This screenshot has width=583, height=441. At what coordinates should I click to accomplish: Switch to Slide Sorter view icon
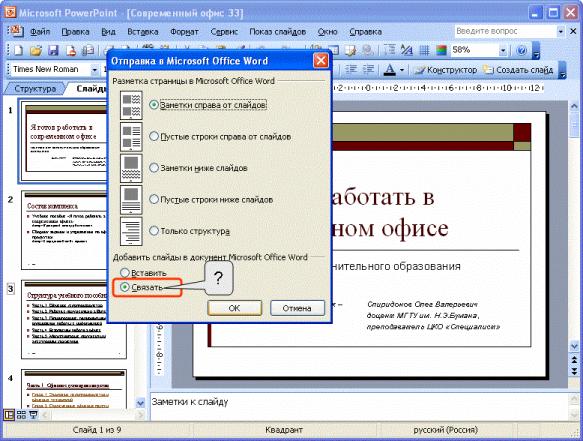click(x=21, y=415)
